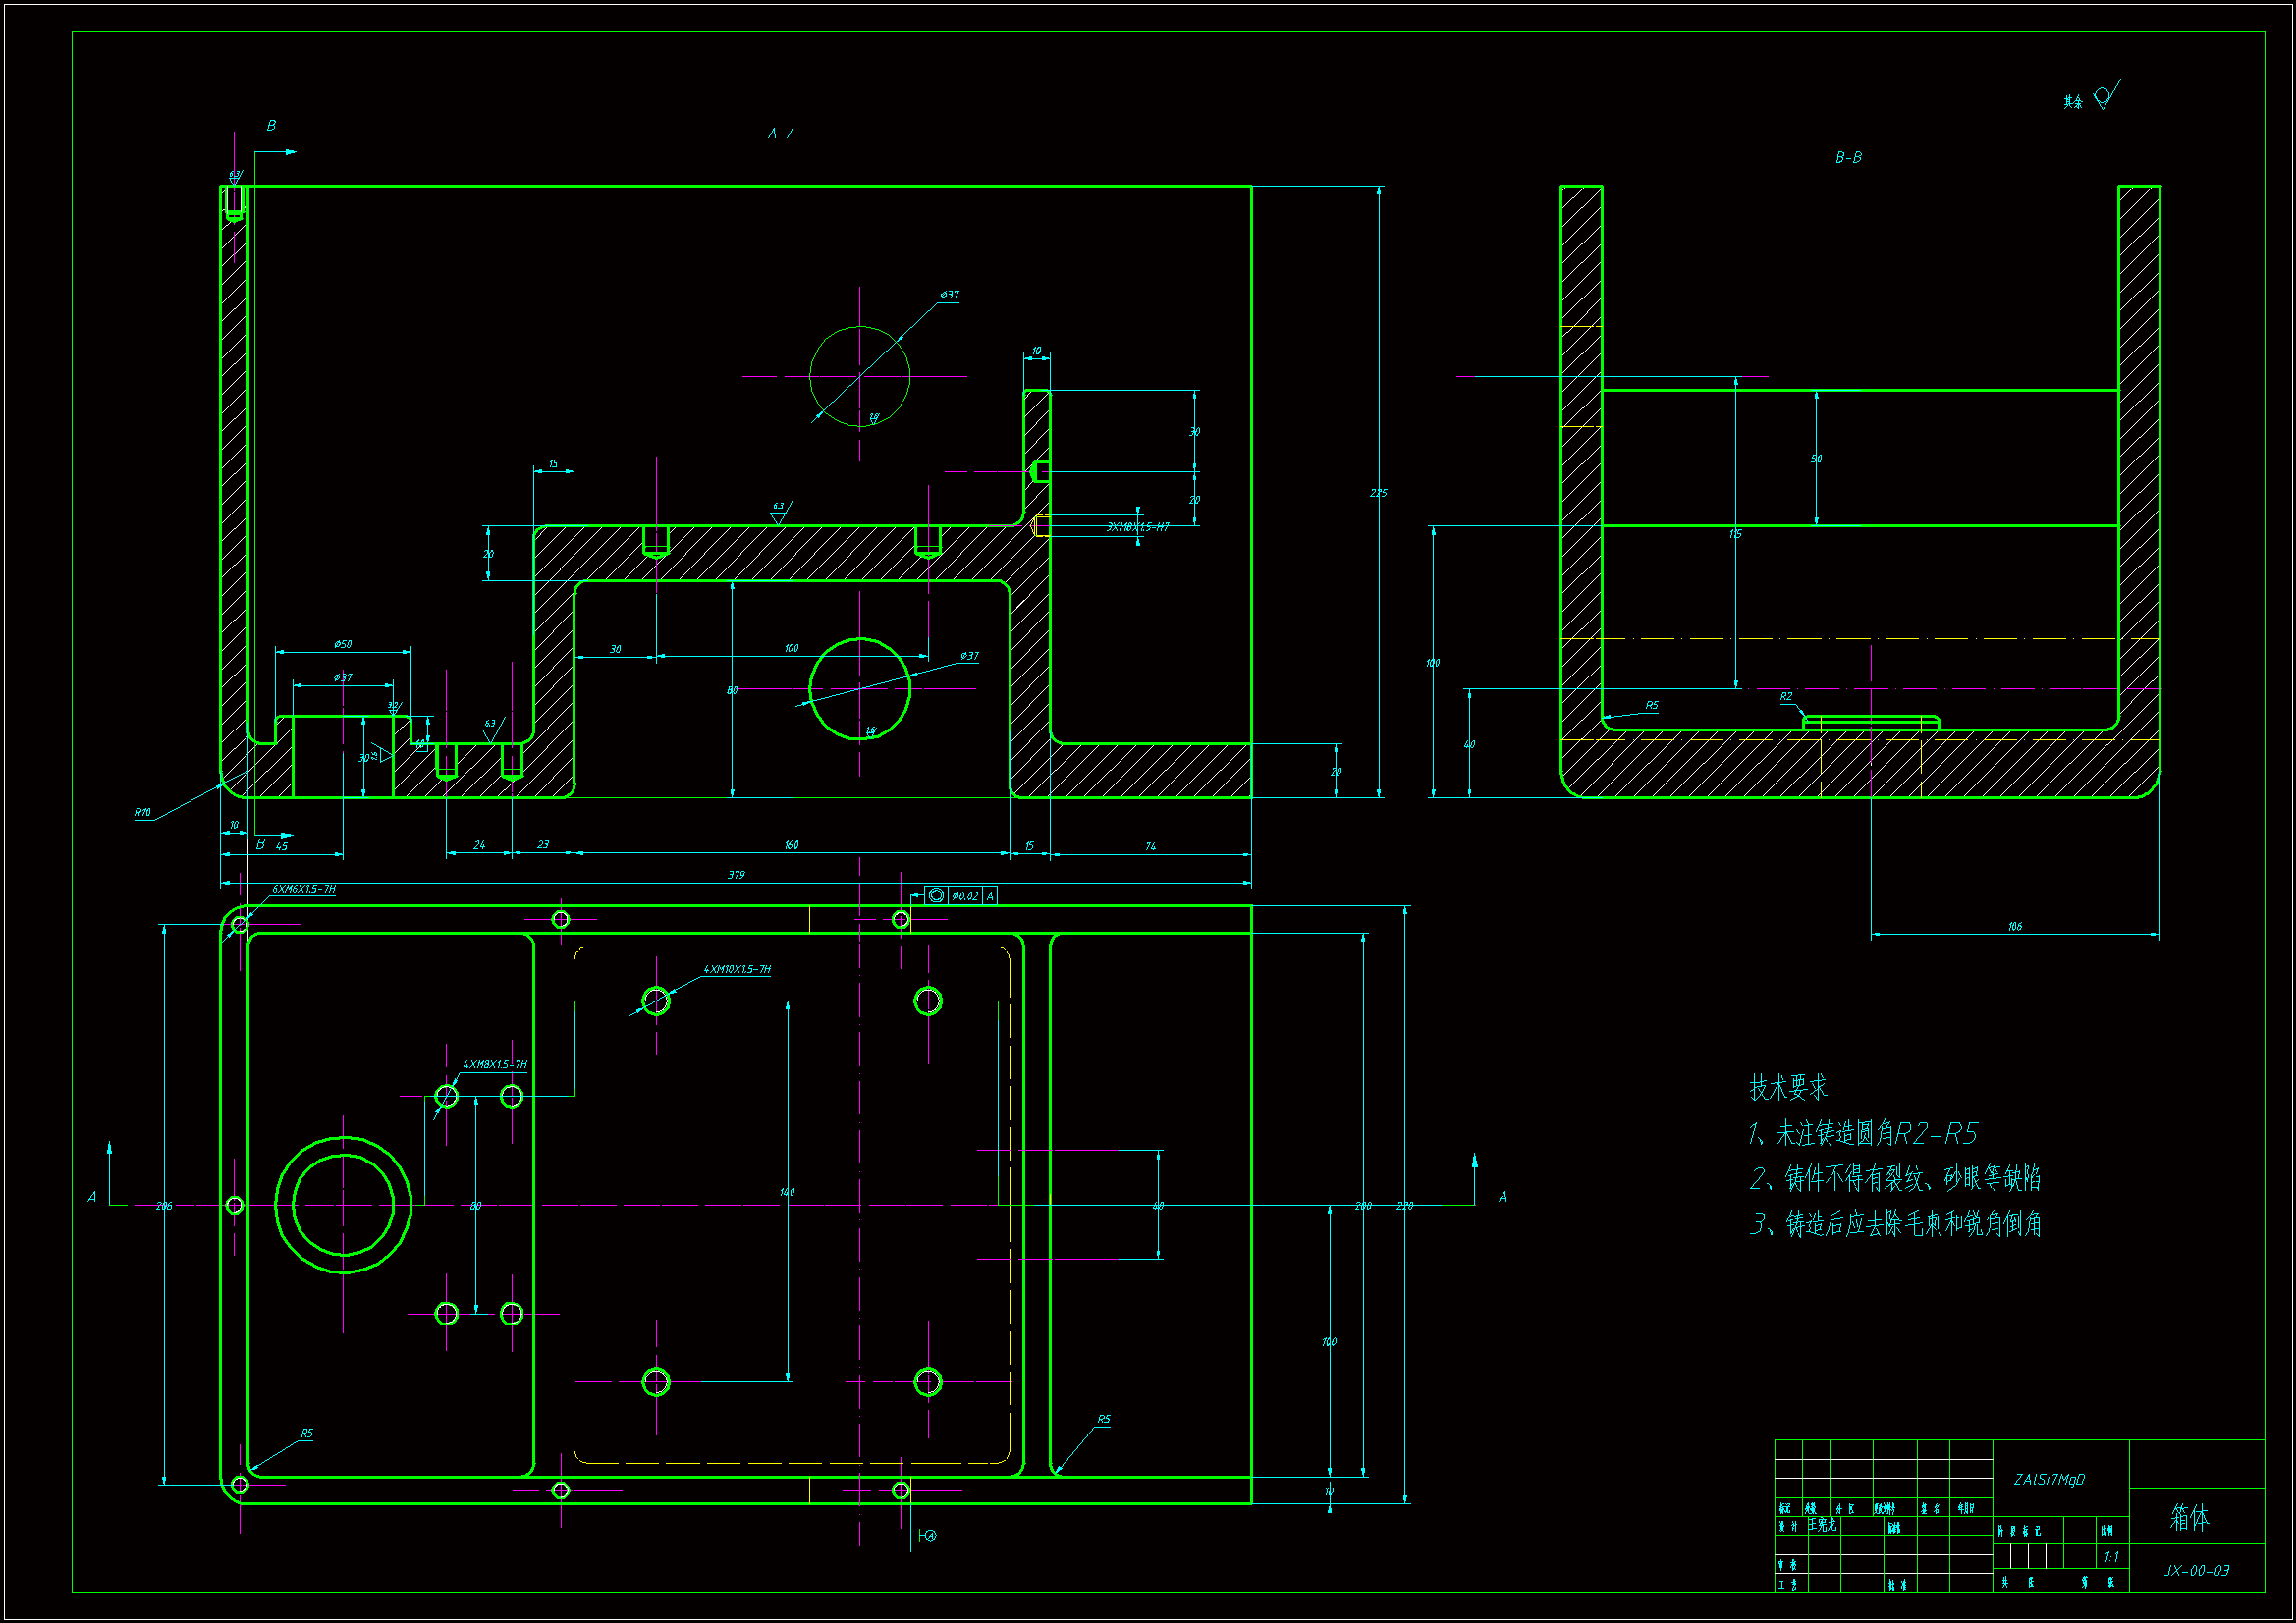Click drawing number JX-00-03
The width and height of the screenshot is (2296, 1623).
coord(2197,1570)
